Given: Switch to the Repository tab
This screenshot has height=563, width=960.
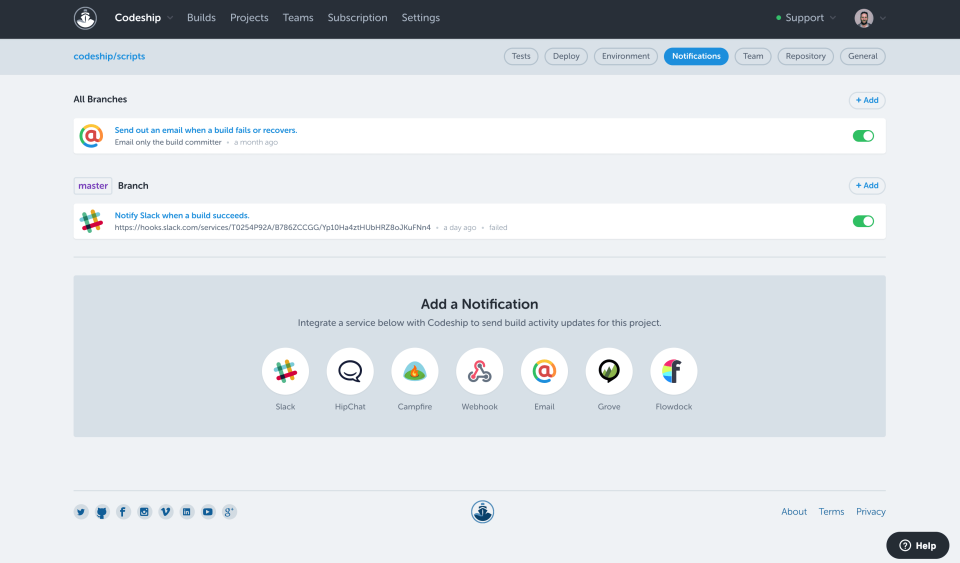Looking at the screenshot, I should 806,56.
